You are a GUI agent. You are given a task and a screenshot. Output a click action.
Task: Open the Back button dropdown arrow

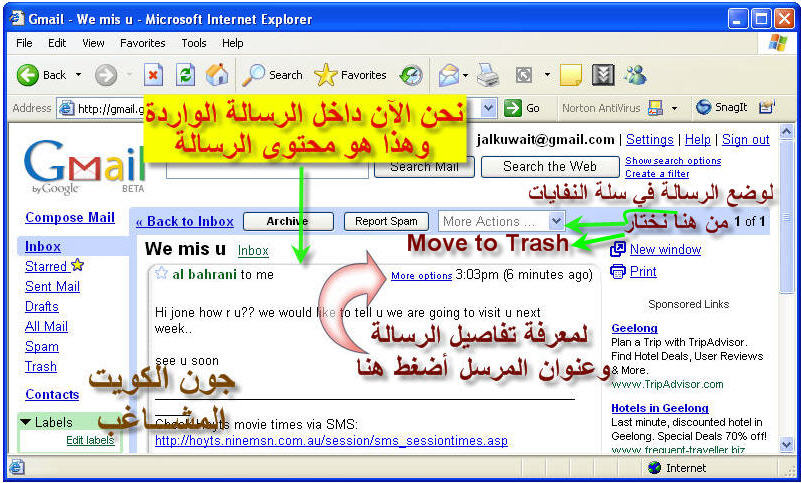[x=78, y=75]
